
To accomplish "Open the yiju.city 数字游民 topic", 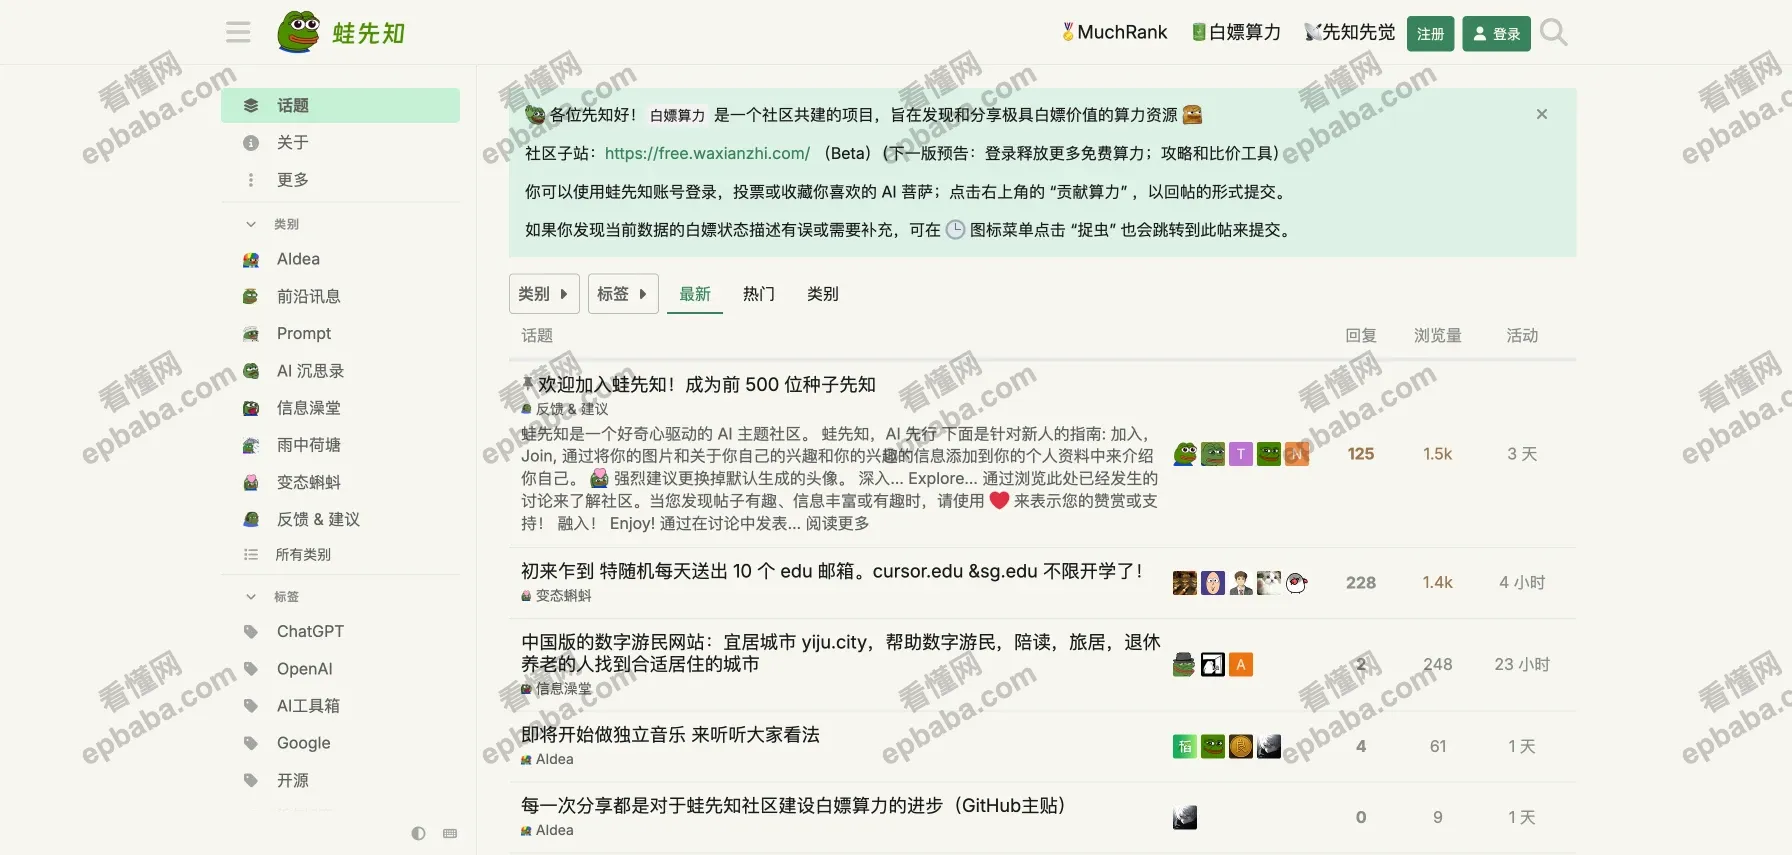I will tap(840, 652).
